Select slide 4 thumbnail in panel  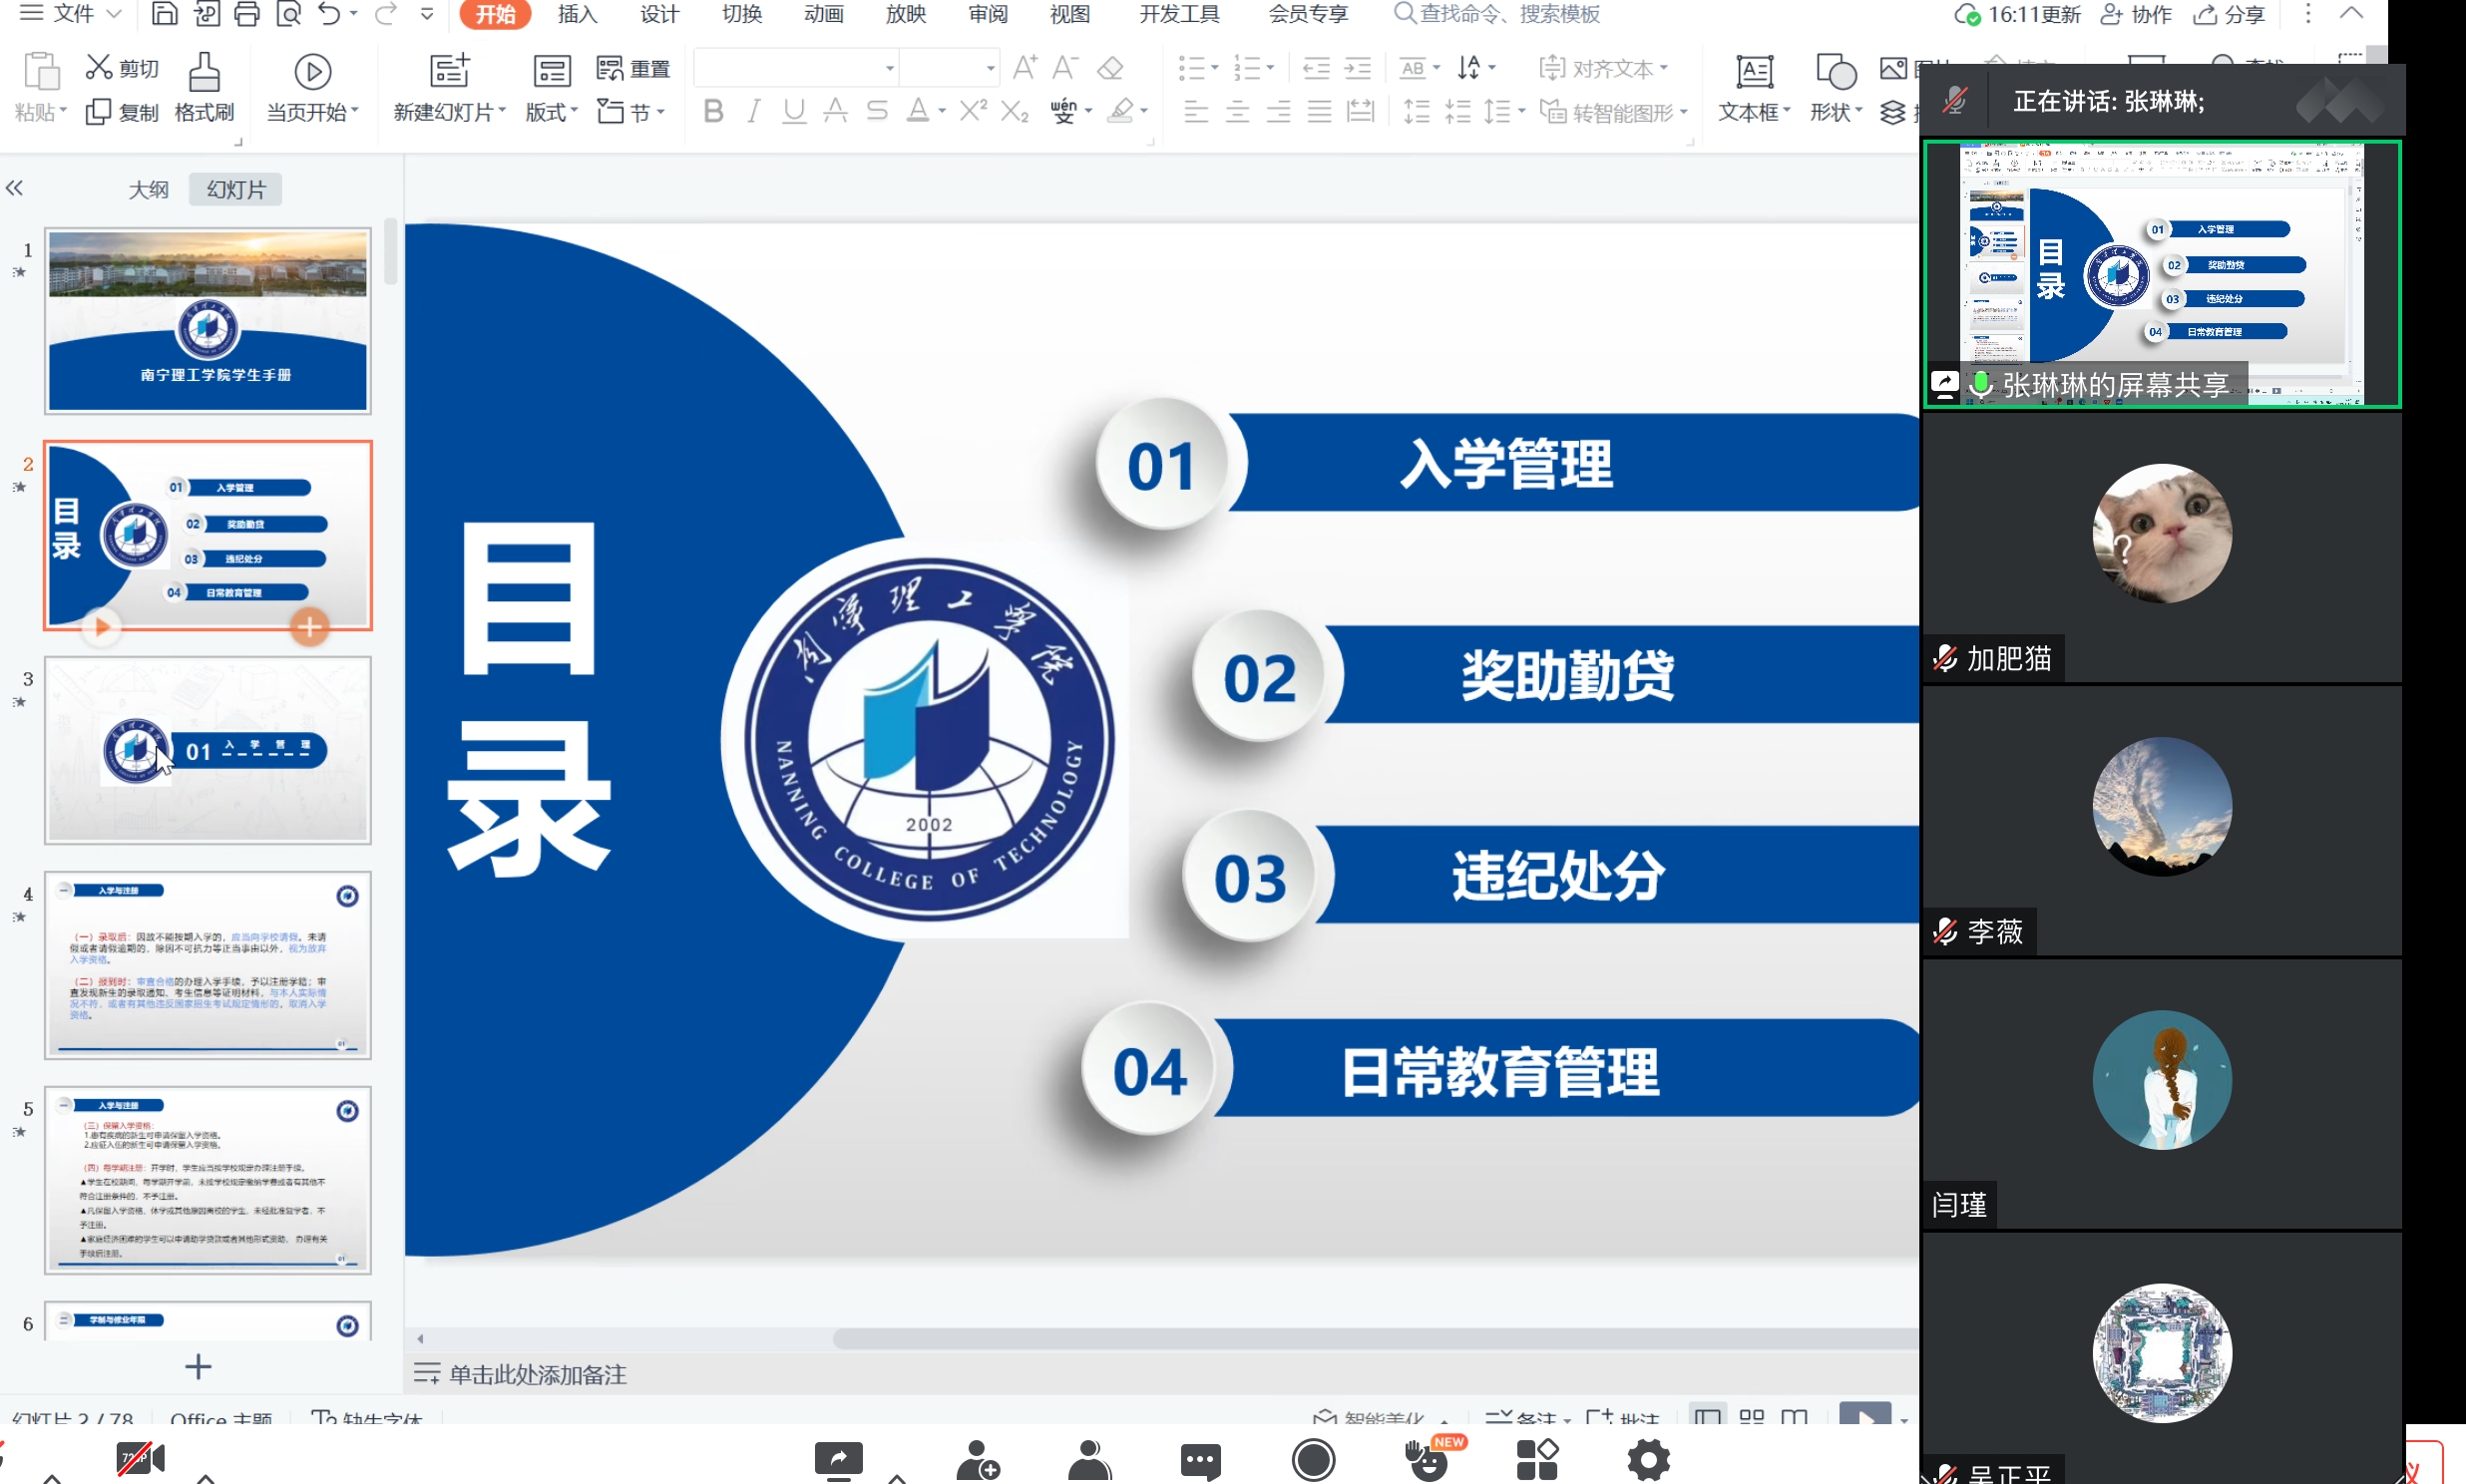pyautogui.click(x=208, y=964)
